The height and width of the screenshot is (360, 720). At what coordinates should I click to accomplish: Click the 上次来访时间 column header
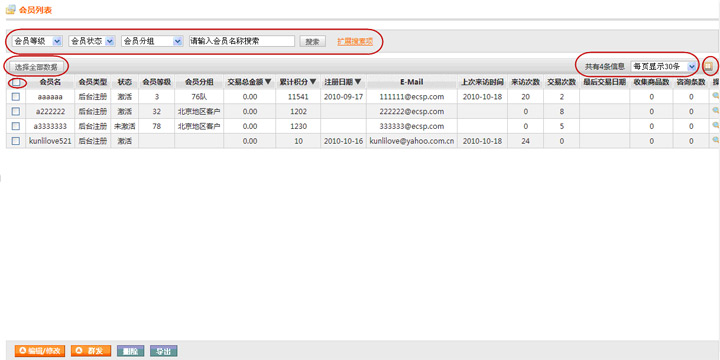pyautogui.click(x=482, y=82)
